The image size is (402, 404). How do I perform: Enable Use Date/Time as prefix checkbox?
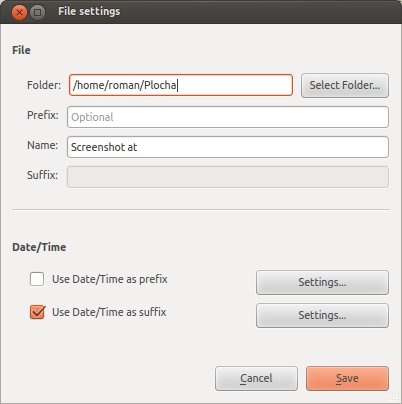tap(37, 279)
